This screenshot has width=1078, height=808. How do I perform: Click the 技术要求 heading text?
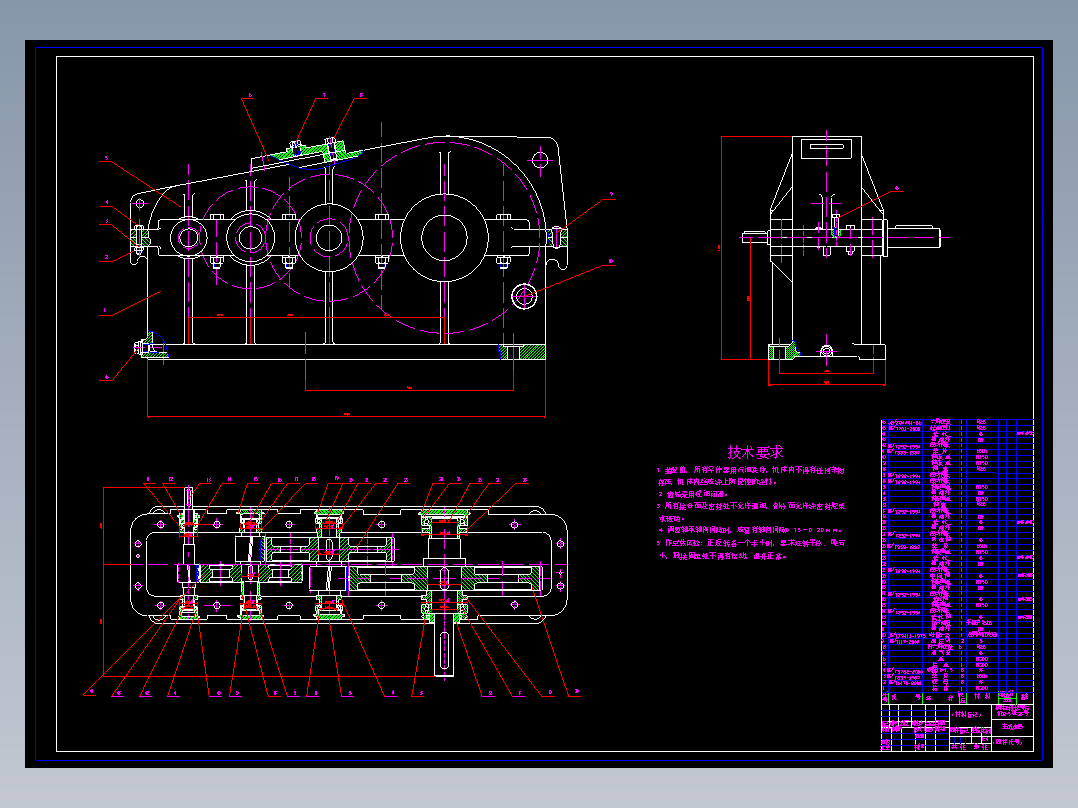[x=755, y=452]
